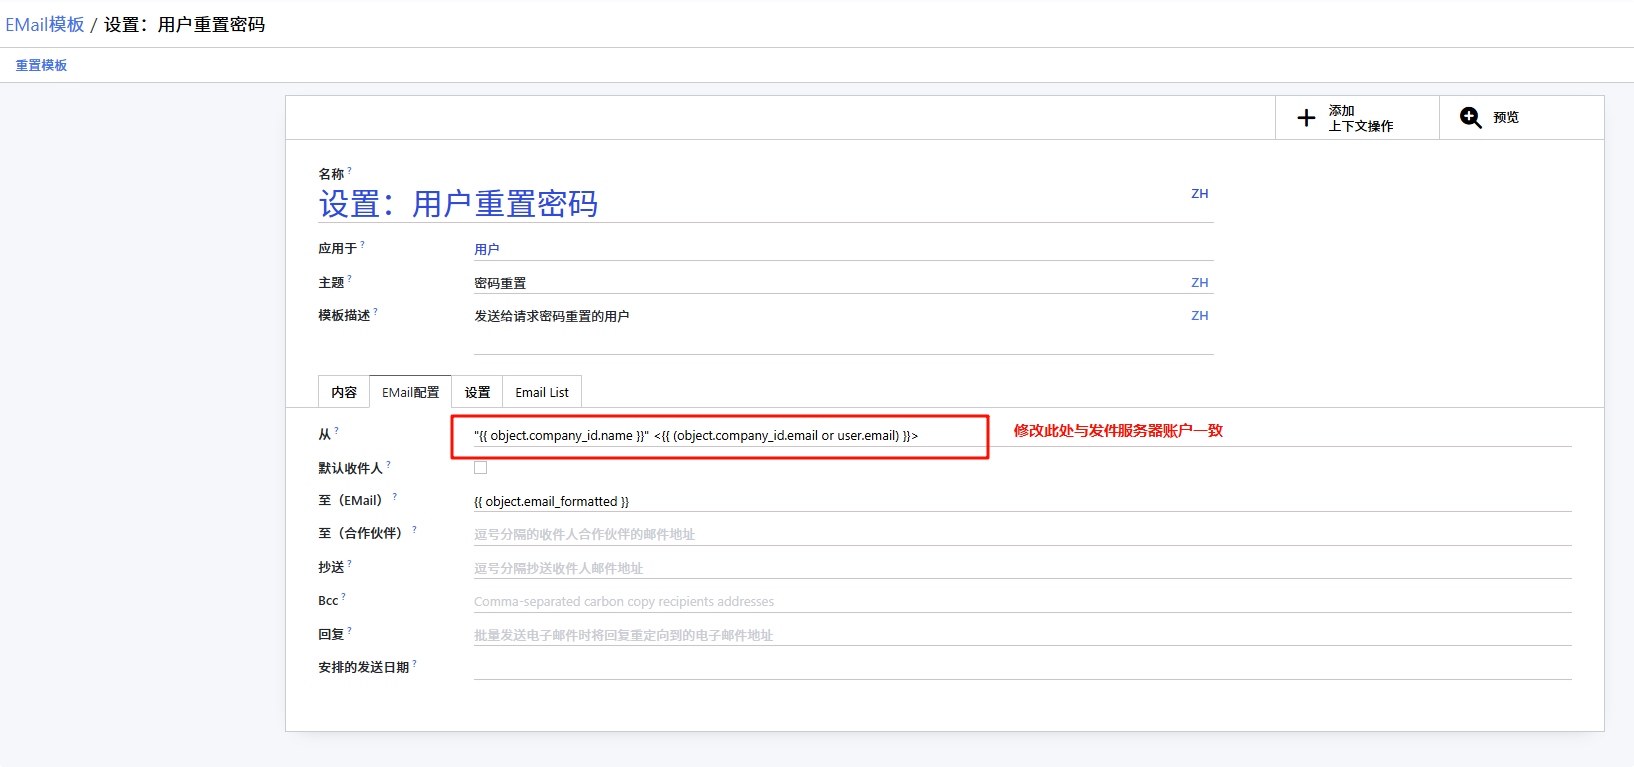1634x767 pixels.
Task: Click the help question mark next to 应用于
Action: tap(363, 244)
